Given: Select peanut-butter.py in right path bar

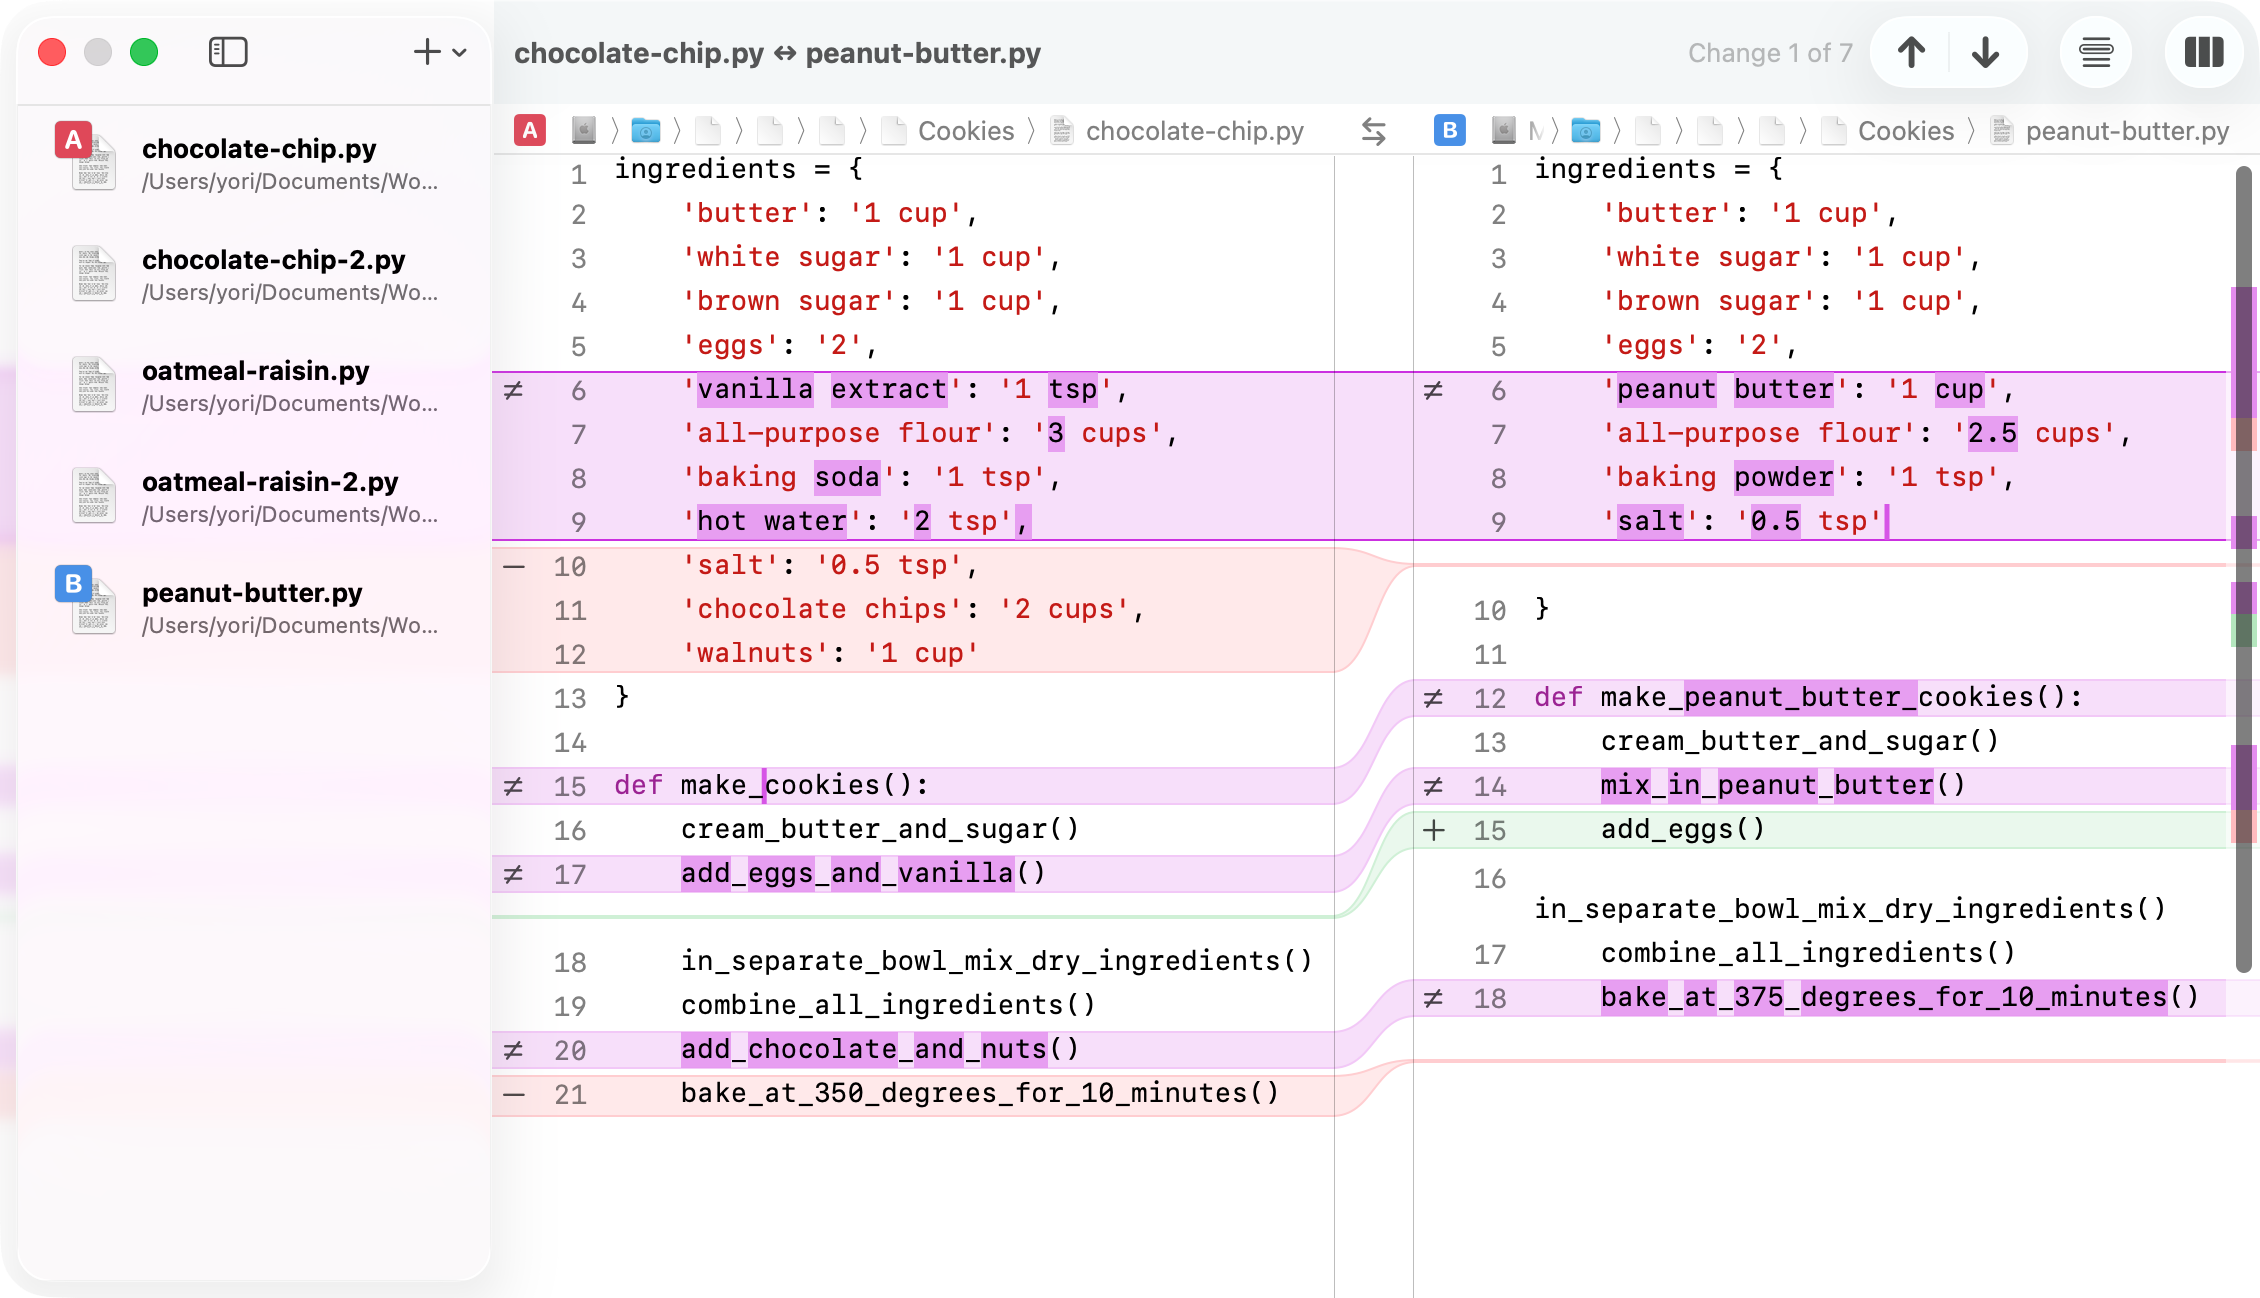Looking at the screenshot, I should tap(2128, 131).
